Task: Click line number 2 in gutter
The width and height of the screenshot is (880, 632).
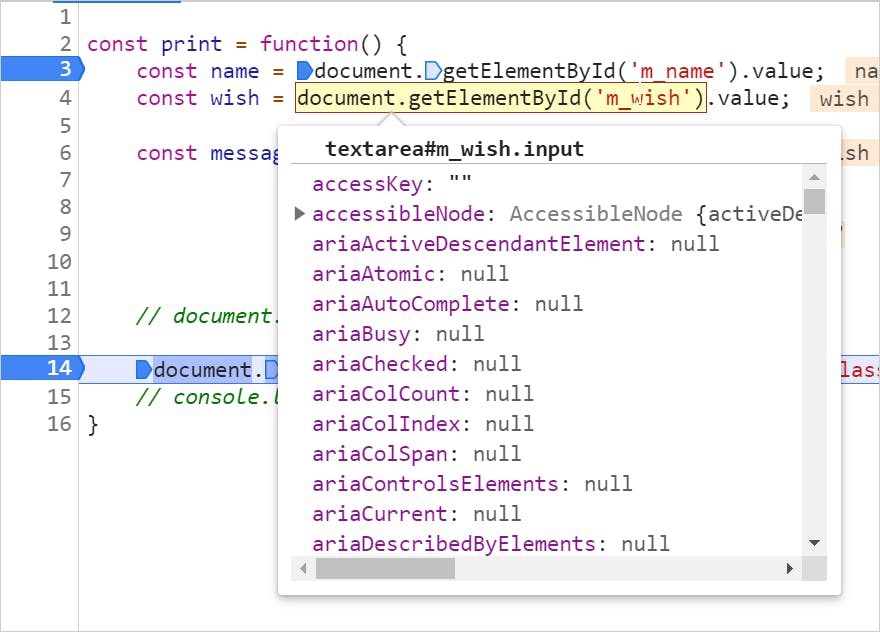Action: [x=66, y=44]
